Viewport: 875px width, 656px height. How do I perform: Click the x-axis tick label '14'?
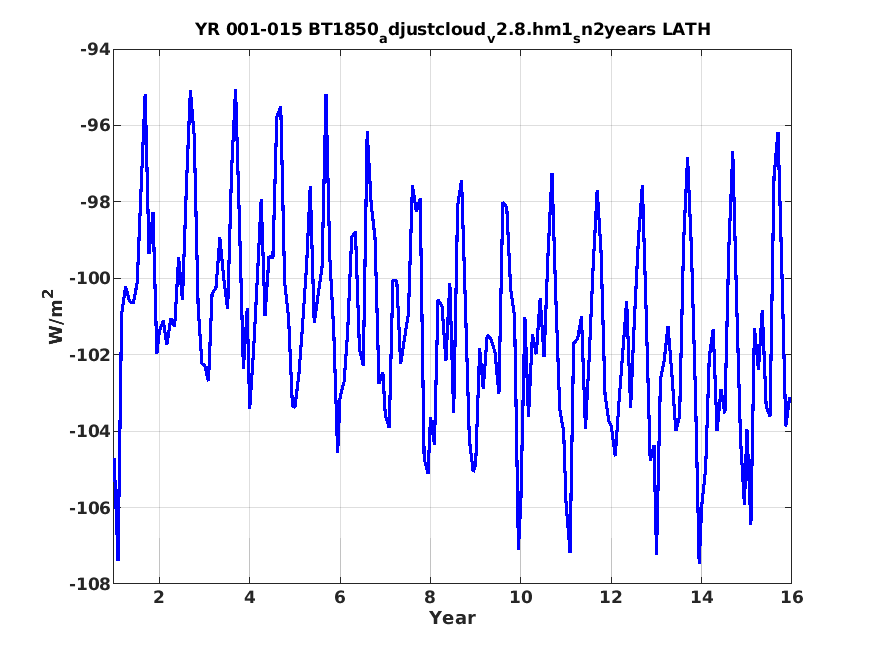tap(701, 597)
